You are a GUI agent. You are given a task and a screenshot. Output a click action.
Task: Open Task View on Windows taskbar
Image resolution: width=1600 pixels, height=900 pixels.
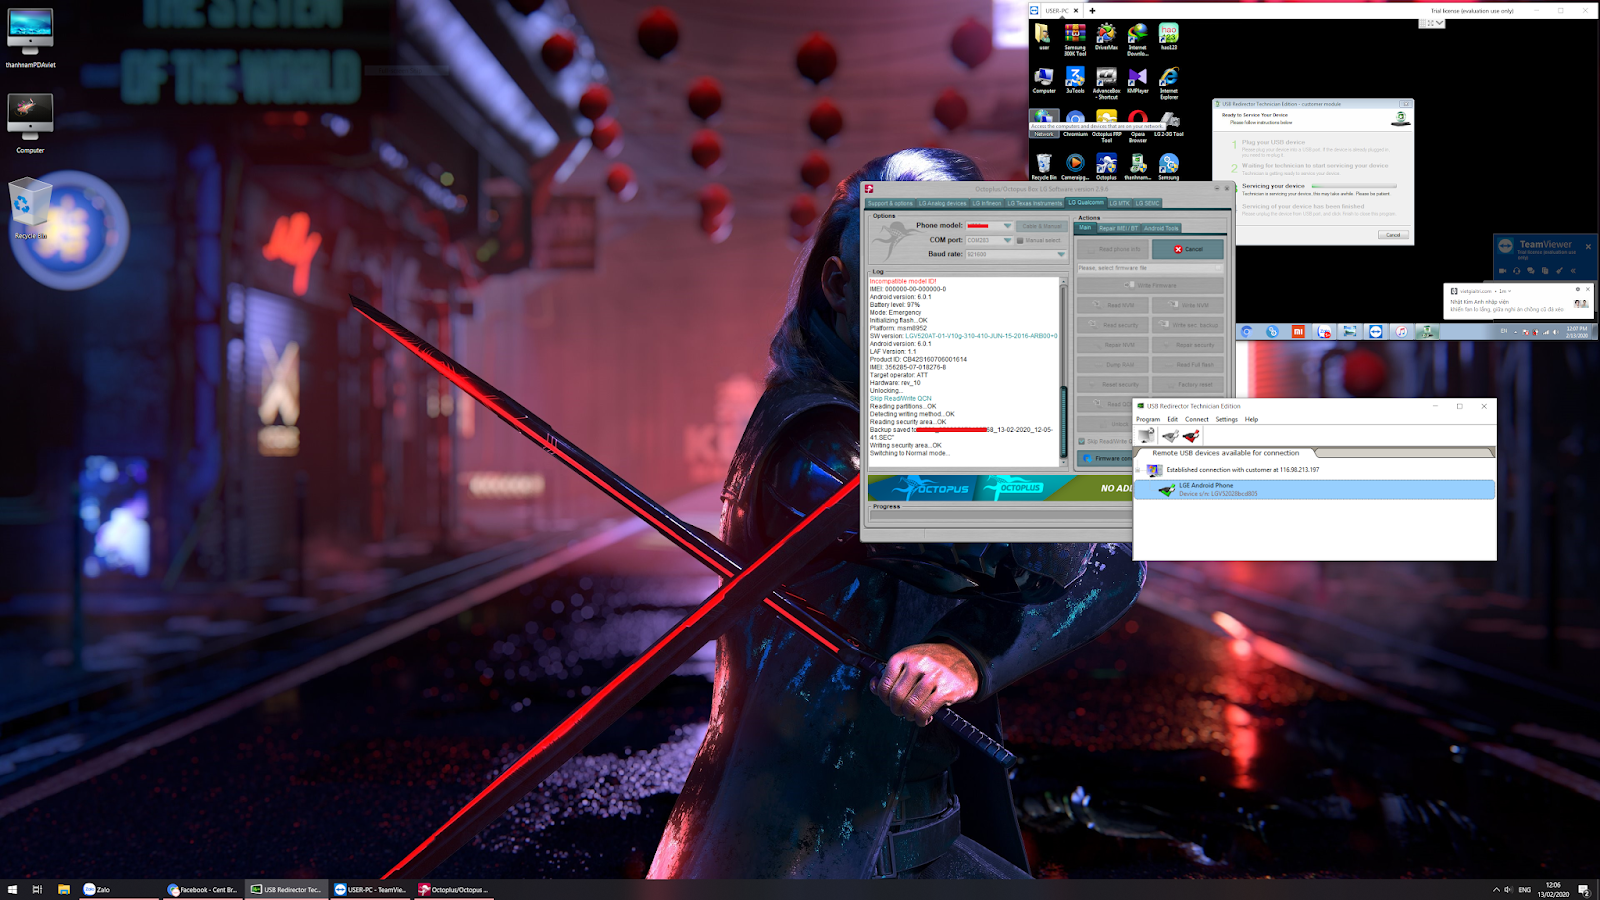(37, 889)
